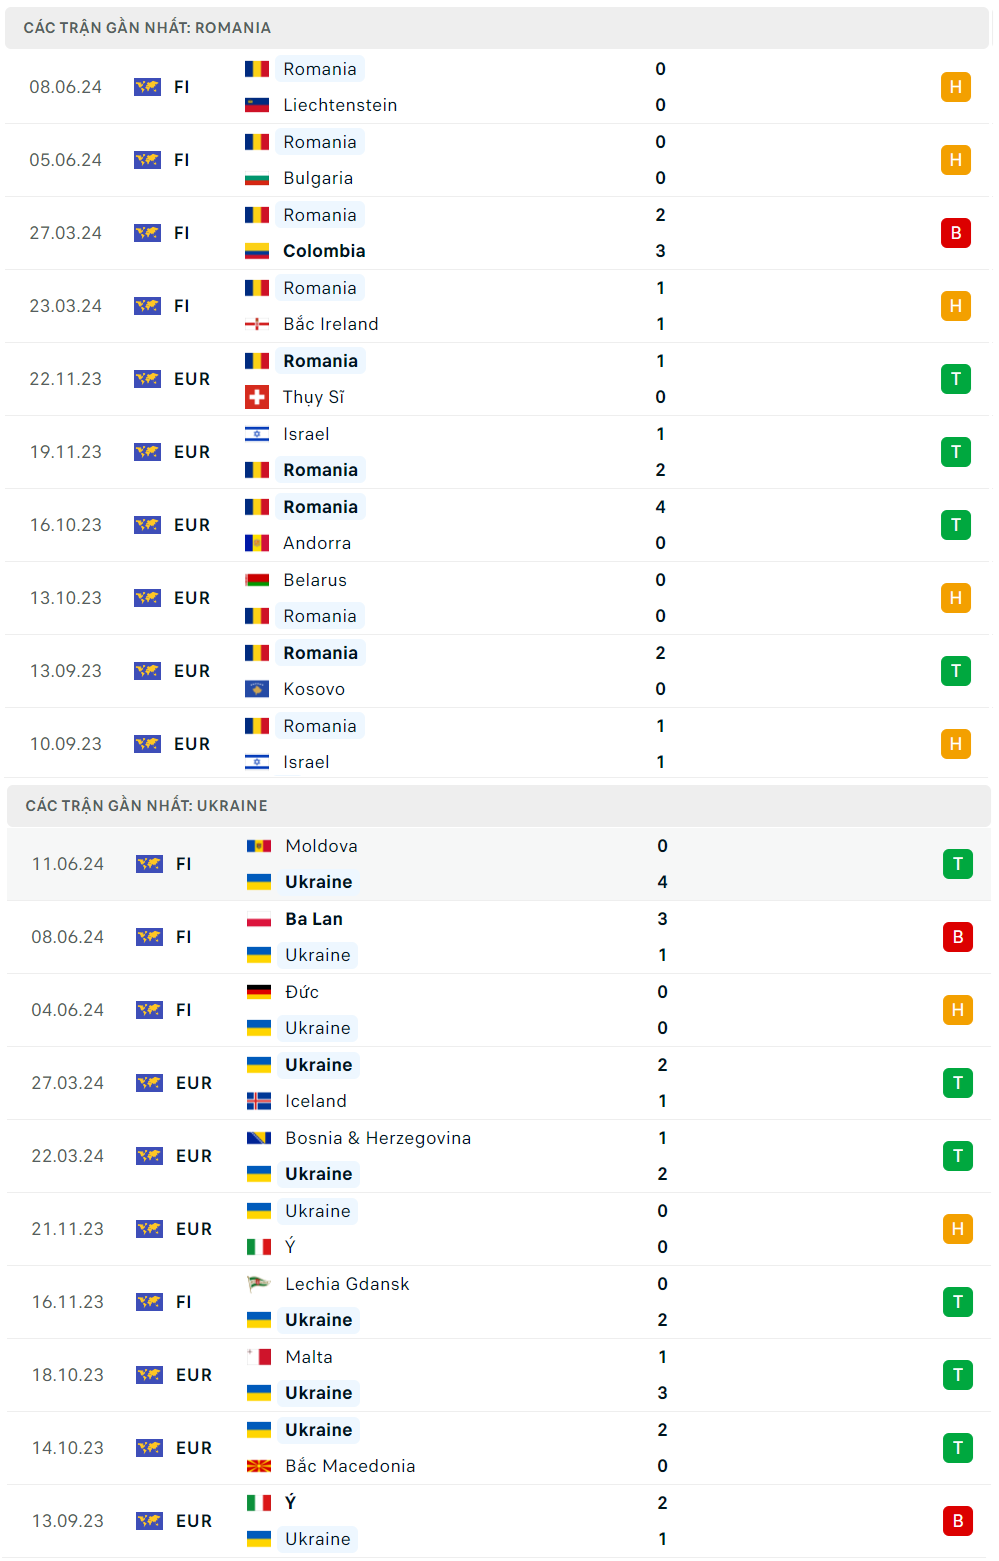This screenshot has width=999, height=1561.
Task: Click the Malta flag icon
Action: pyautogui.click(x=259, y=1357)
